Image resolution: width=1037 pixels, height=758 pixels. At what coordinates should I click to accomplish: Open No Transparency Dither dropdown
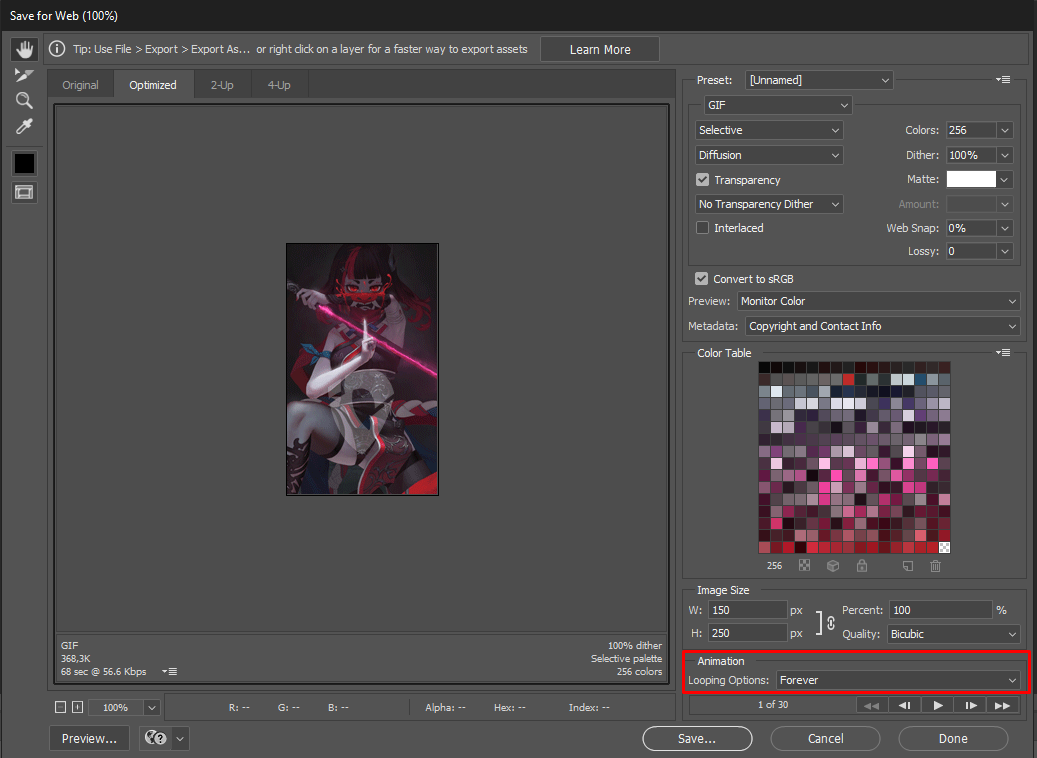769,204
